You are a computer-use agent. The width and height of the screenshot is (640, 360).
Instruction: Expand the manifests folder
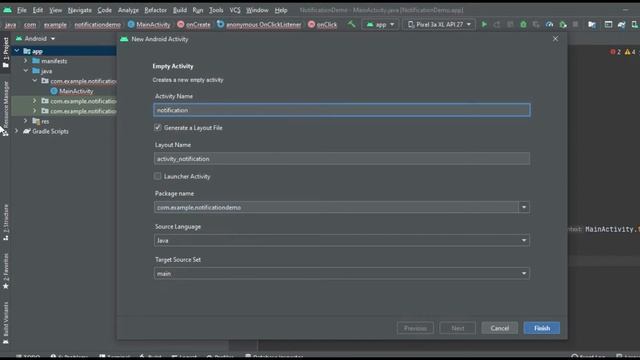(26, 61)
